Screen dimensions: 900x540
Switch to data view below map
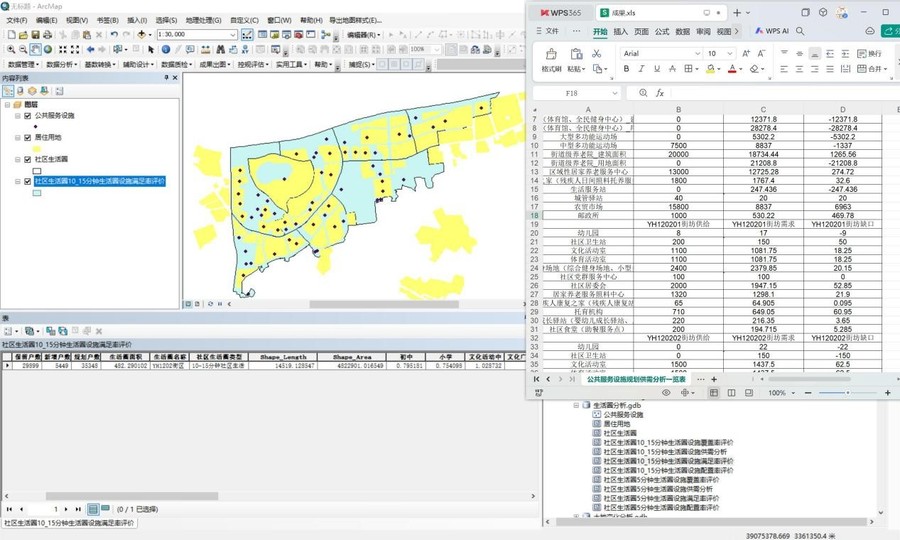pyautogui.click(x=188, y=304)
